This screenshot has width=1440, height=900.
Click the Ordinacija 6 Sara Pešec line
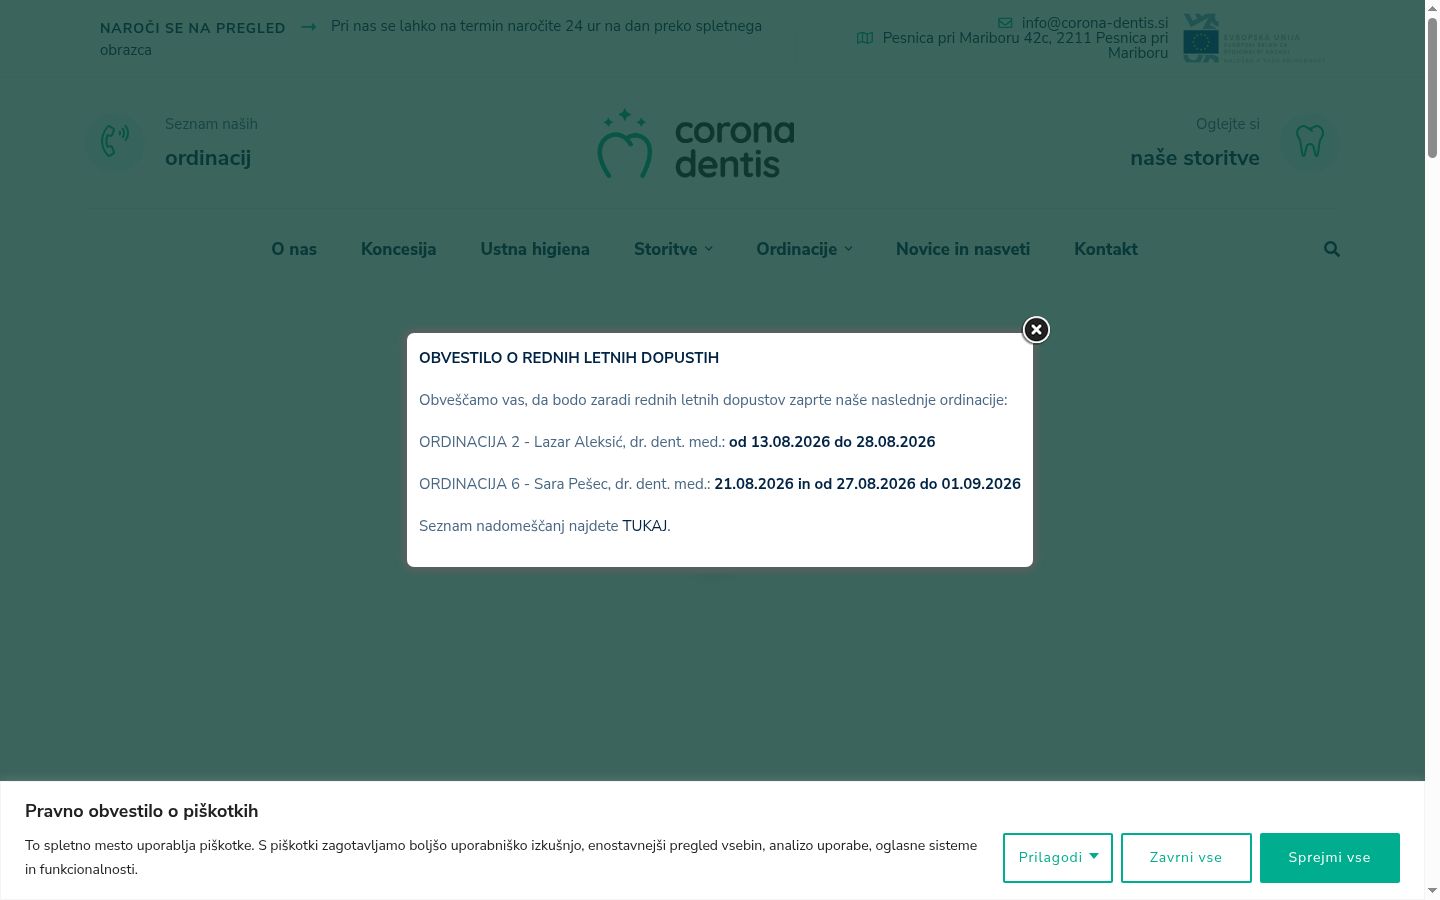(x=720, y=484)
